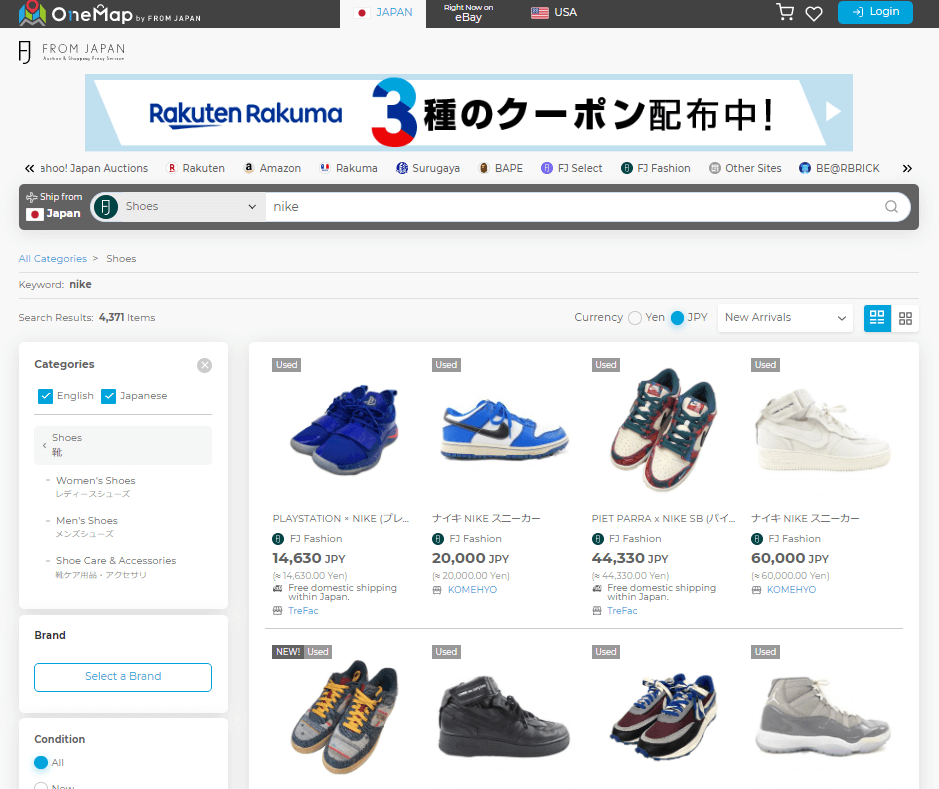This screenshot has width=939, height=789.
Task: Click the FJ Fashion icon on the 60,000 JPY item
Action: click(x=757, y=539)
